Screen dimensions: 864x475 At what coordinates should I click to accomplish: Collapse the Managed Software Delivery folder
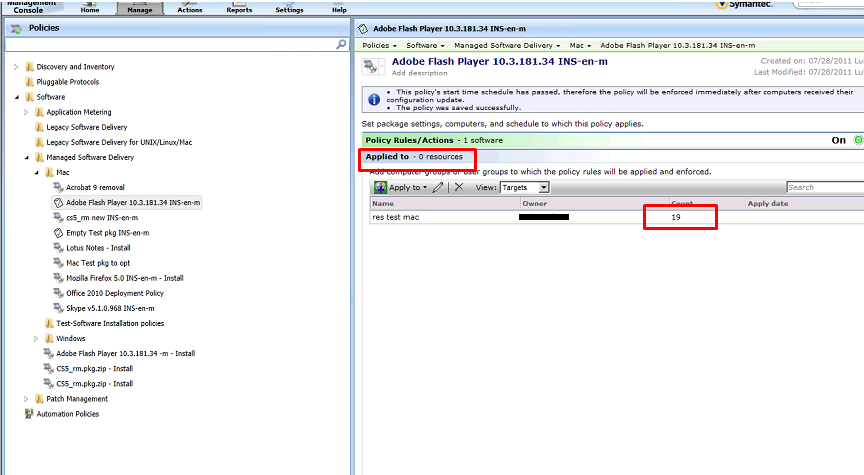click(26, 158)
